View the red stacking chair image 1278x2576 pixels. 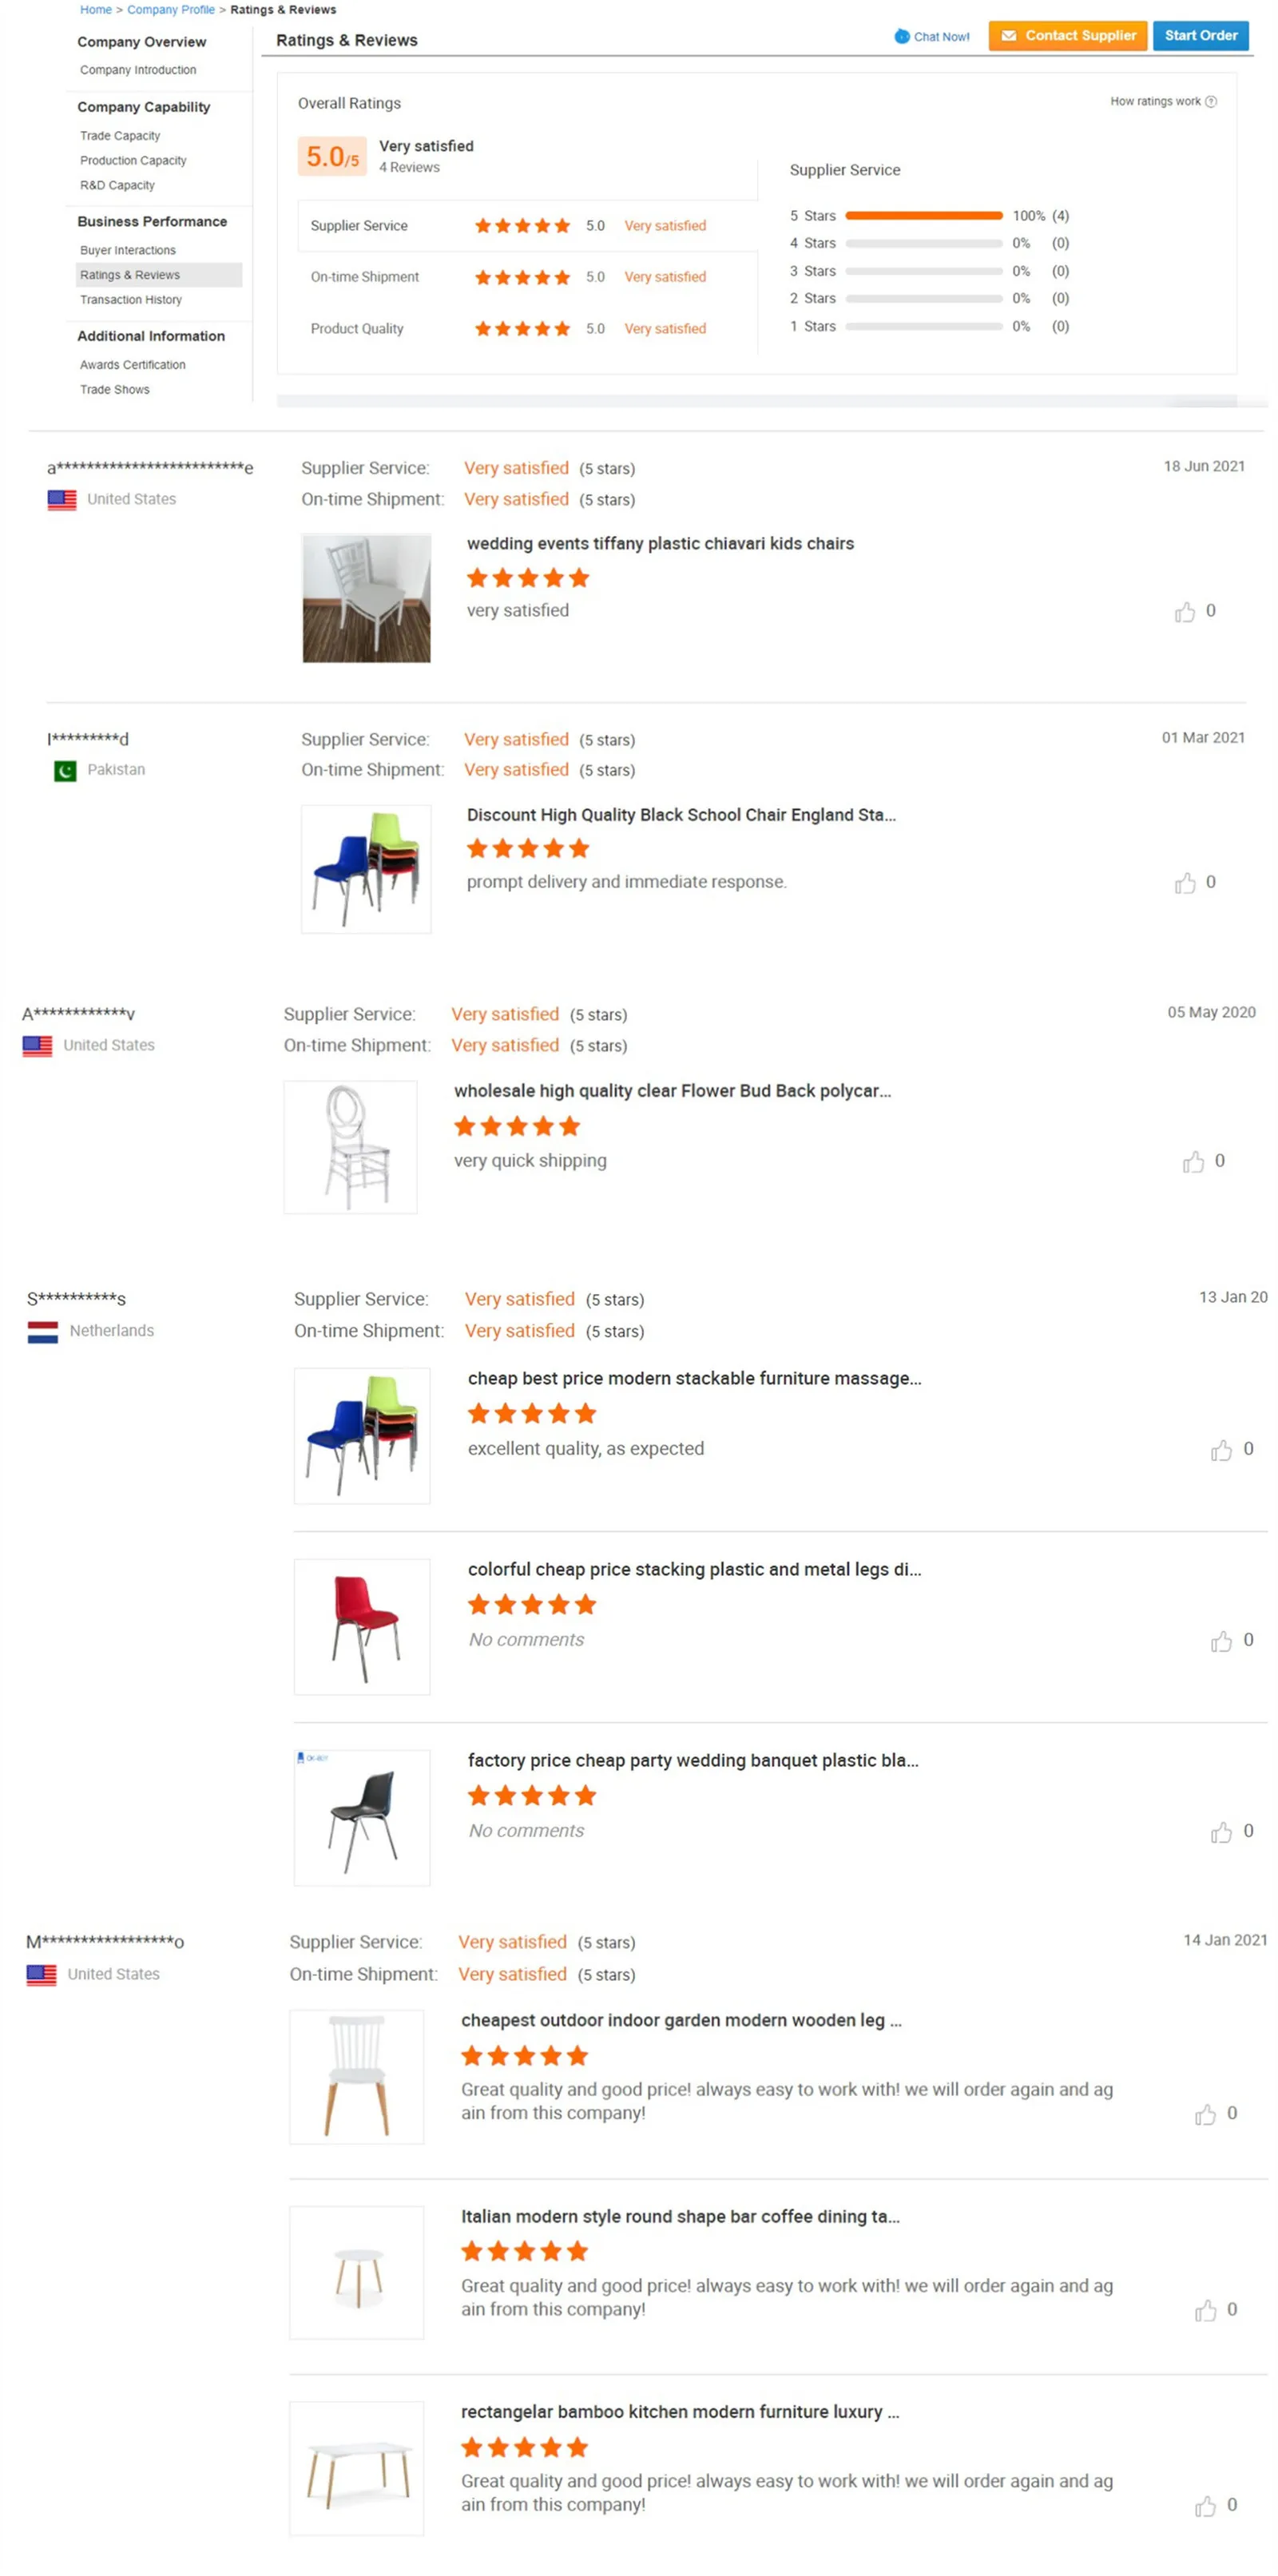361,1626
